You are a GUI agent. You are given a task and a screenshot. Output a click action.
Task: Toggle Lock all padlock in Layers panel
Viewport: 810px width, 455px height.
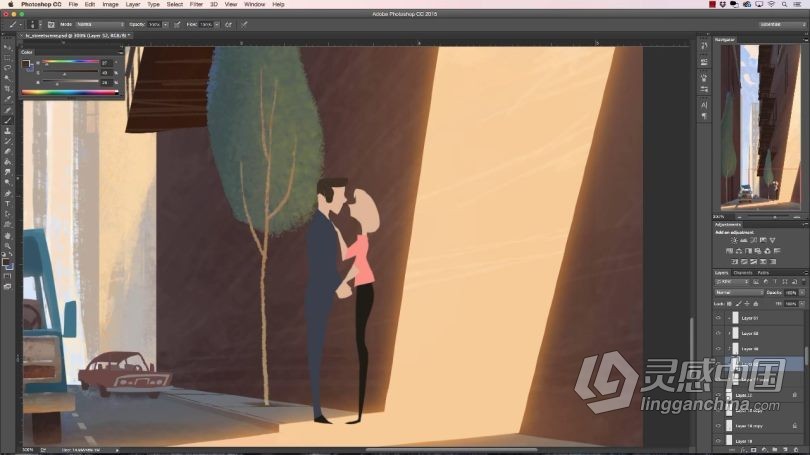click(x=756, y=304)
